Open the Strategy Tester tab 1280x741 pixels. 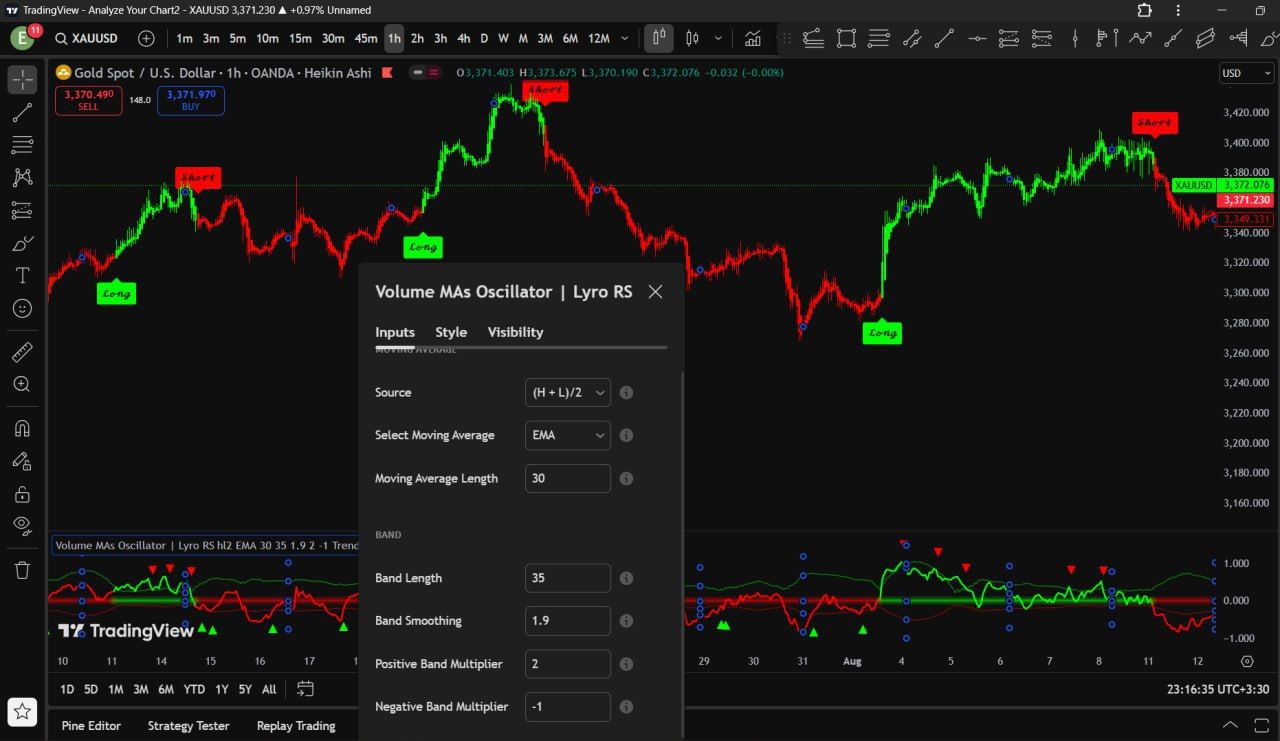188,726
